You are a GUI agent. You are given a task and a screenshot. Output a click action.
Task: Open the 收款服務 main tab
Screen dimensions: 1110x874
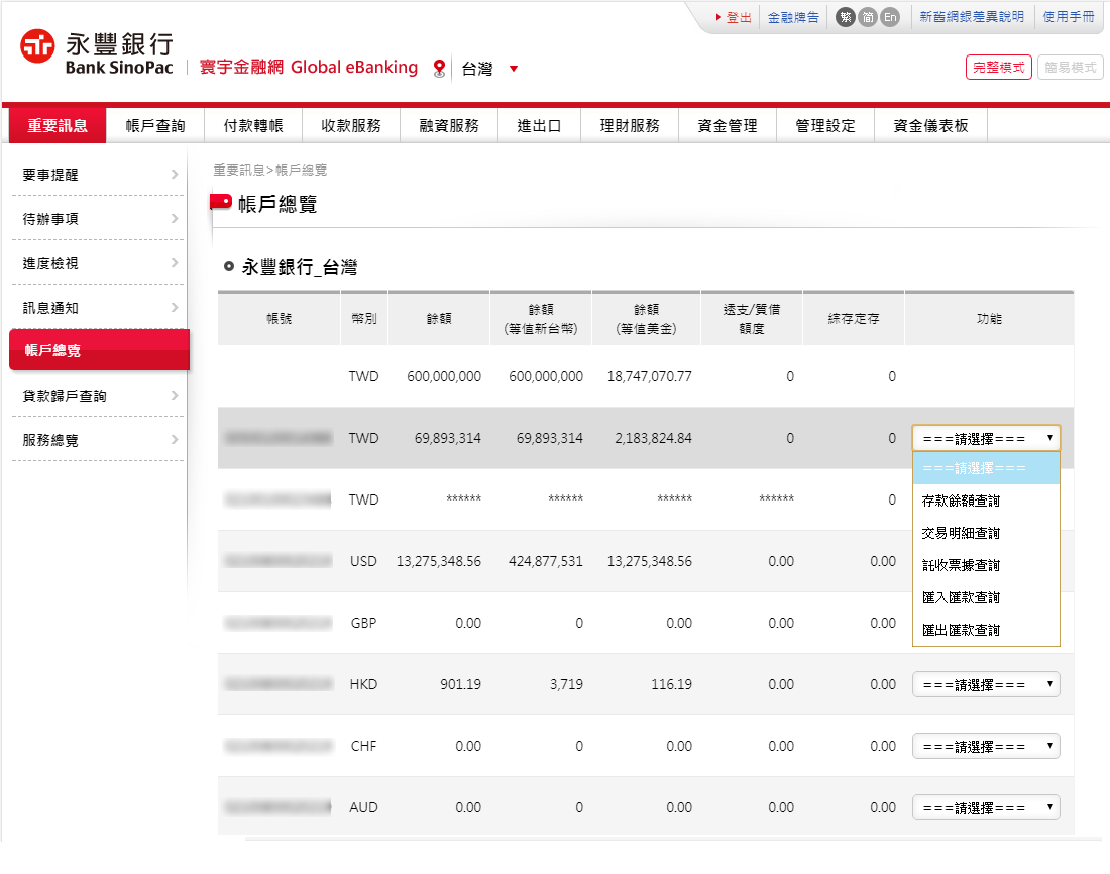pyautogui.click(x=351, y=126)
